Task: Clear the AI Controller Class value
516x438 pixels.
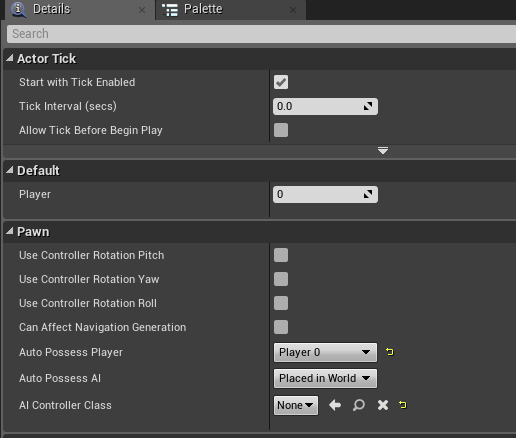Action: 383,405
